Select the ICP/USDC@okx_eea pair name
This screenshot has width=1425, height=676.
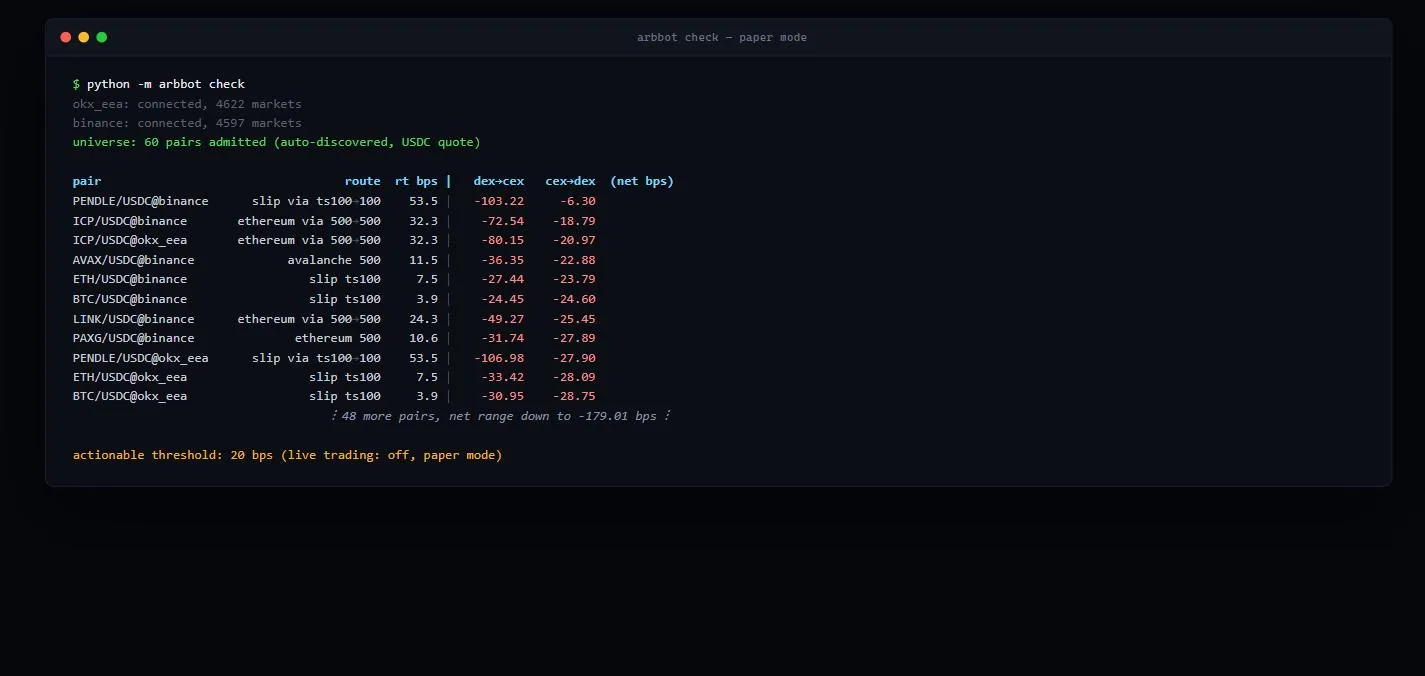[130, 240]
